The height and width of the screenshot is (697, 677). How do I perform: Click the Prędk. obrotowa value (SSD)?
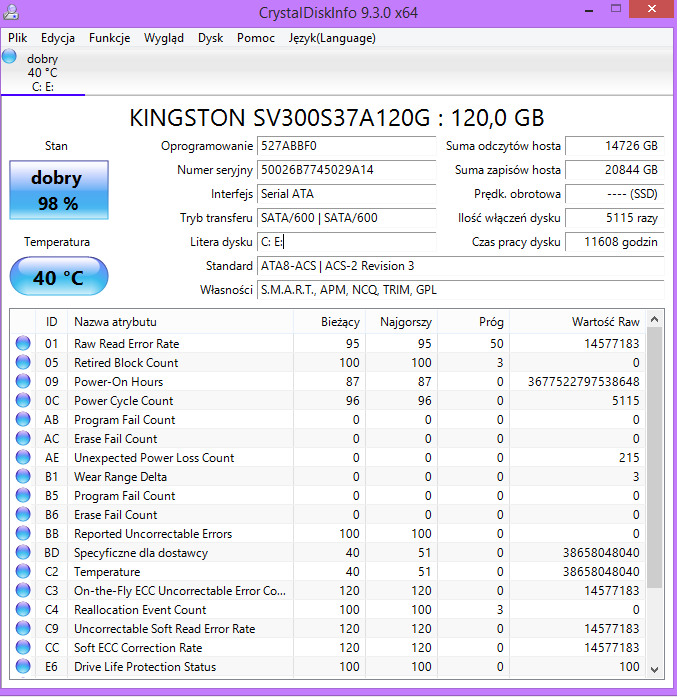pyautogui.click(x=614, y=194)
